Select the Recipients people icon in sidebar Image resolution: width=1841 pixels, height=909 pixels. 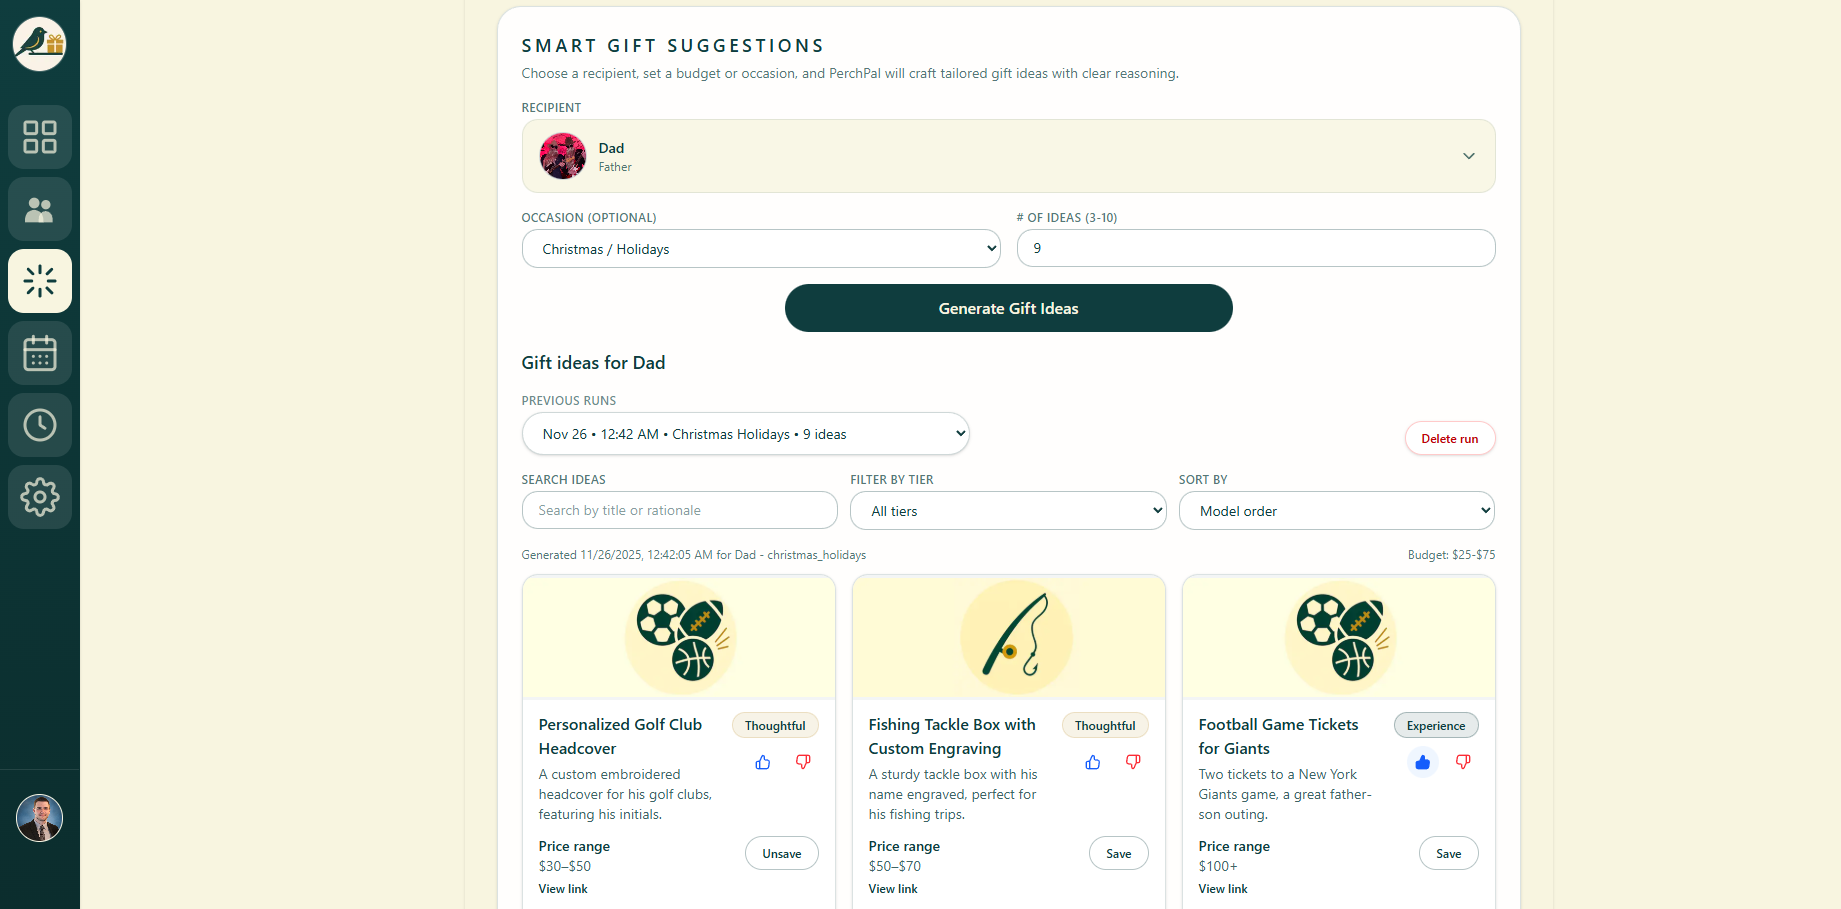coord(40,209)
